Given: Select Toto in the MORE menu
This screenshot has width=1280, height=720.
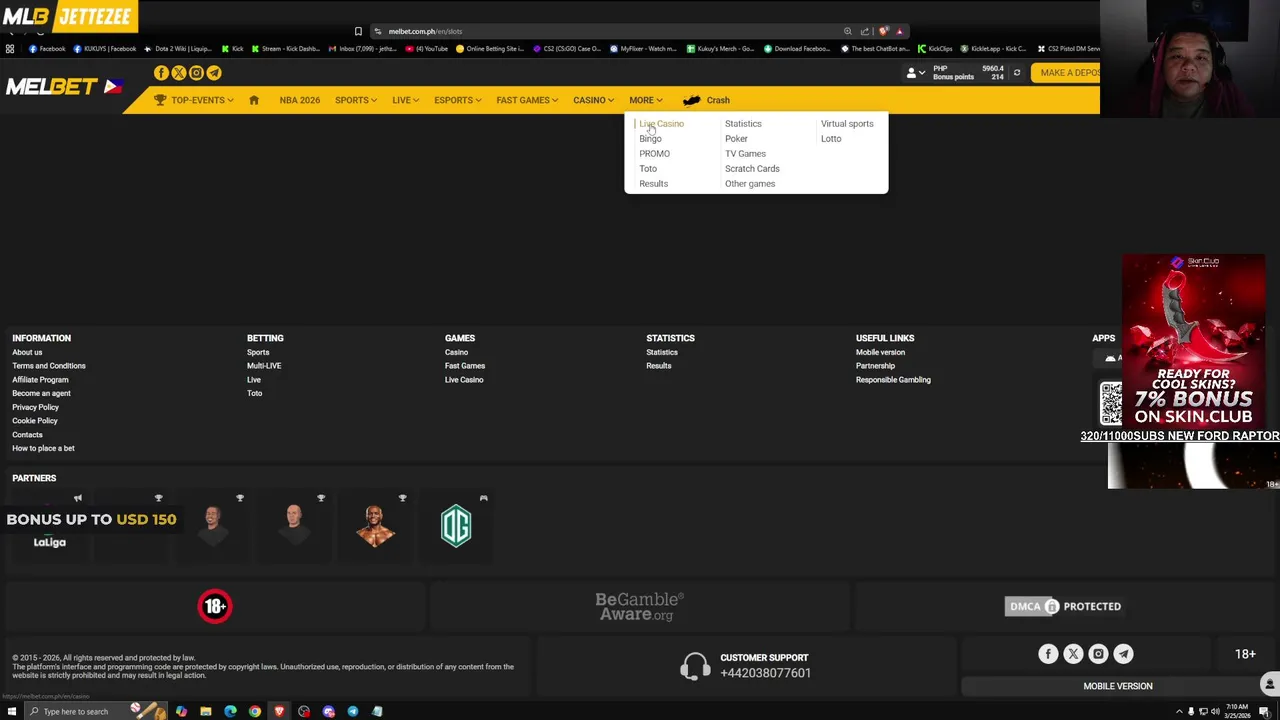Looking at the screenshot, I should click(648, 169).
